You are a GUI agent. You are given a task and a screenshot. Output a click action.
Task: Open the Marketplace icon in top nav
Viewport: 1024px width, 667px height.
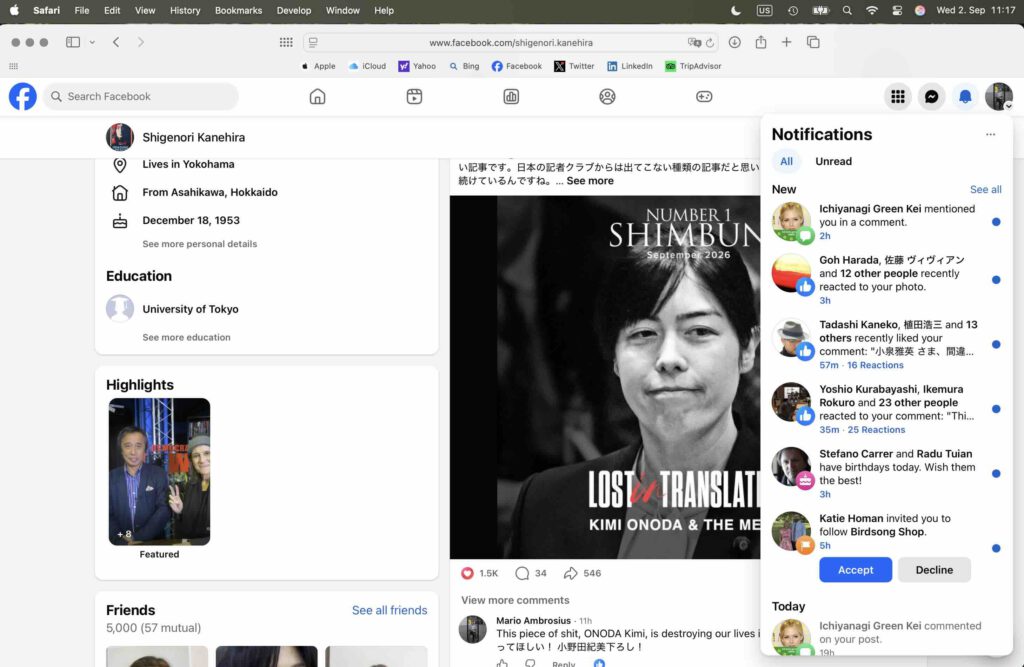pyautogui.click(x=511, y=97)
